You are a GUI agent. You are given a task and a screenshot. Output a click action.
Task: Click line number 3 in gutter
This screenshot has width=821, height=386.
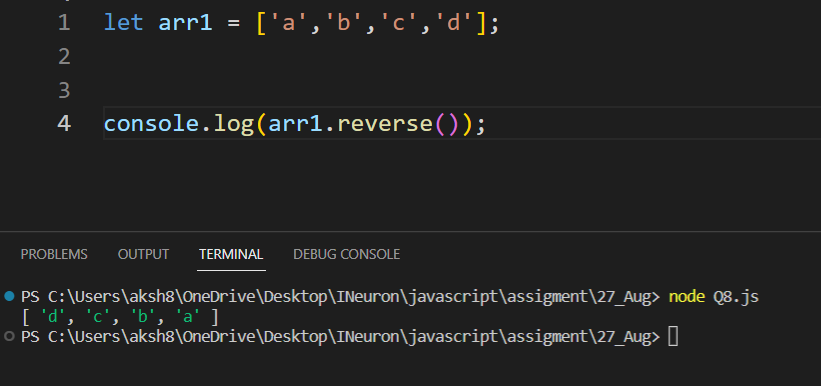click(x=64, y=90)
